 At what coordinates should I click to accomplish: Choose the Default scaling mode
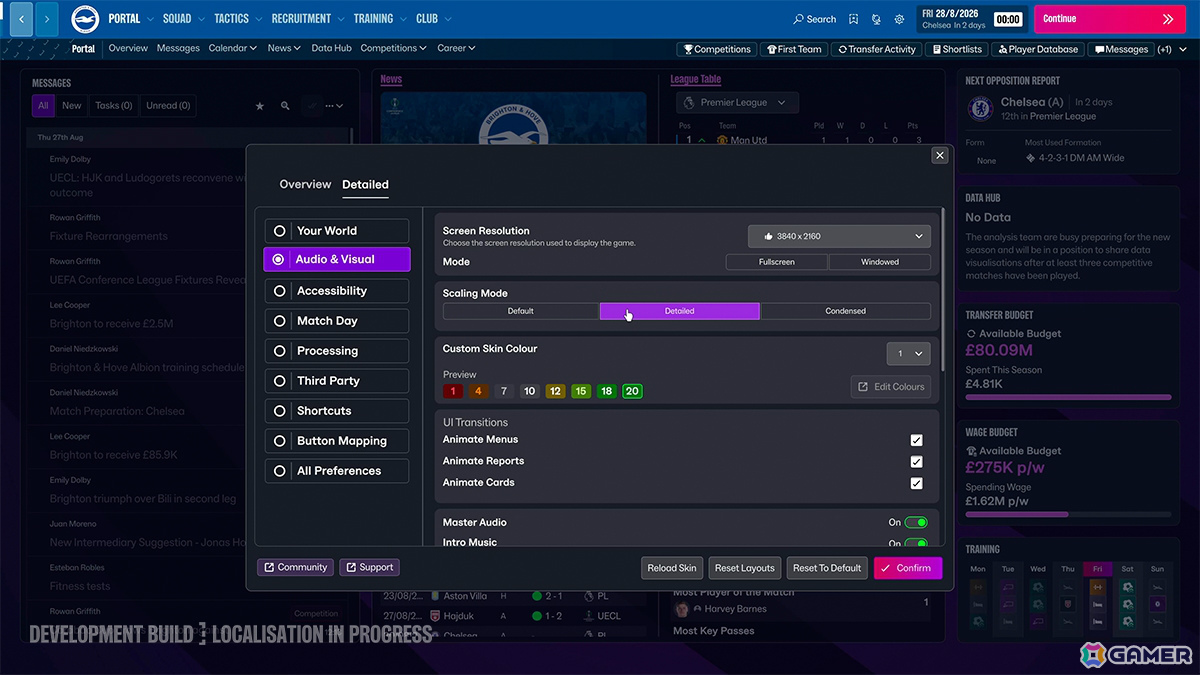point(521,311)
